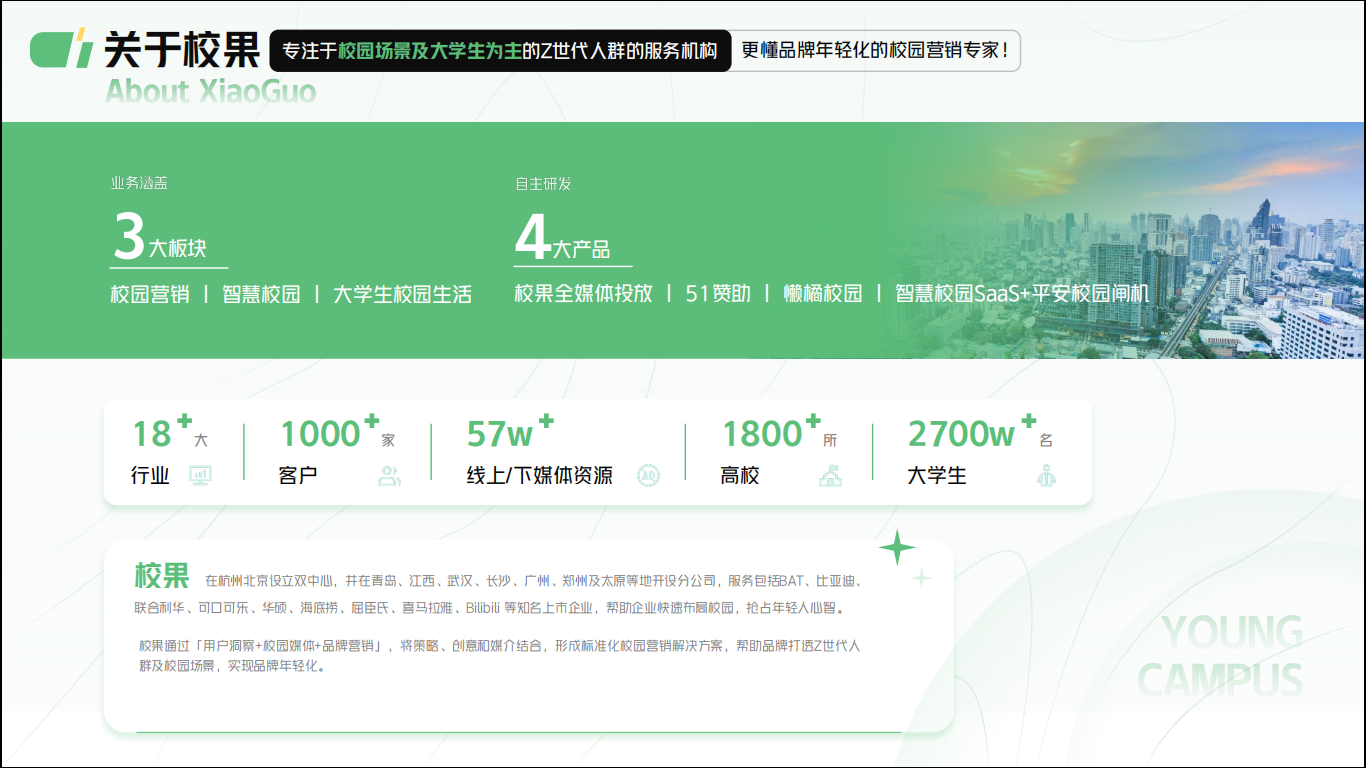Click the 行业 label
1366x768 pixels.
tap(151, 476)
